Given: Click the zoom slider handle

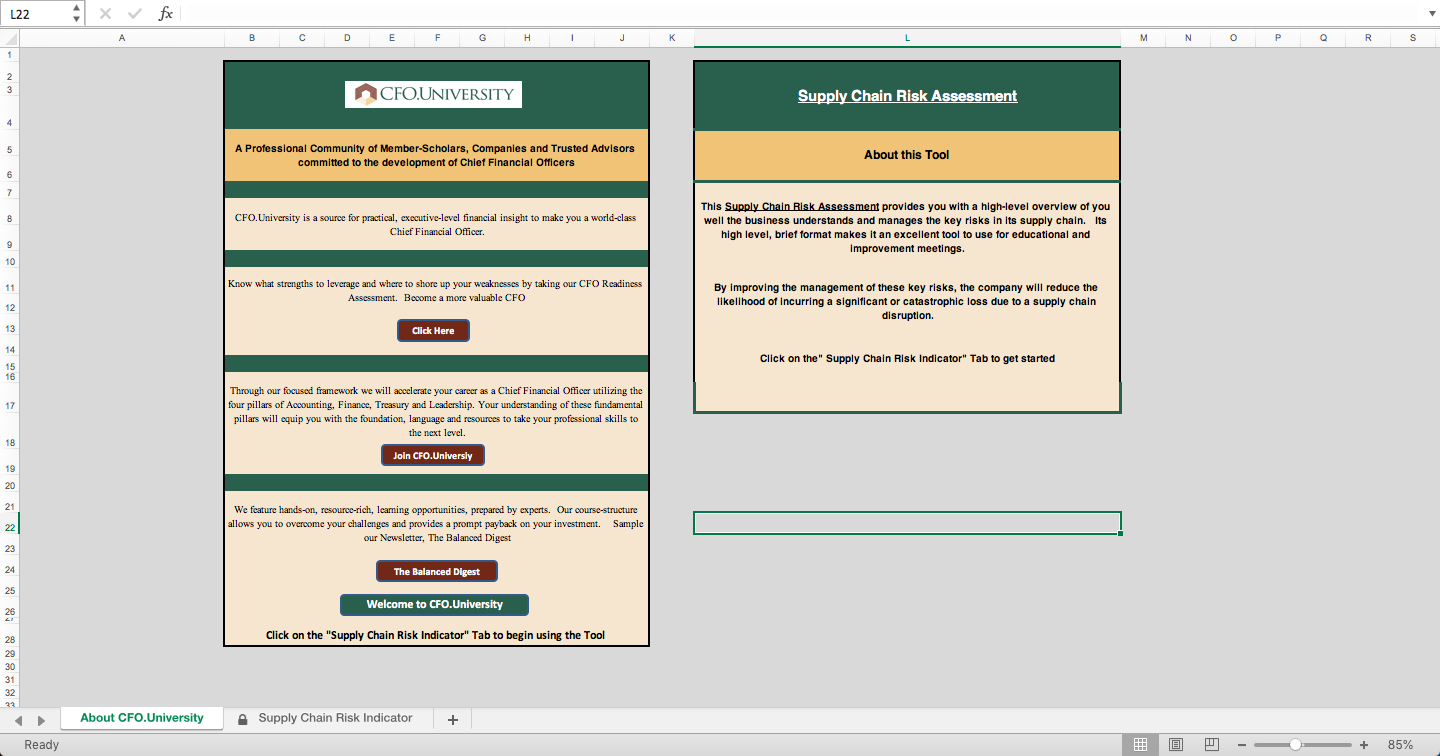Looking at the screenshot, I should [1295, 745].
